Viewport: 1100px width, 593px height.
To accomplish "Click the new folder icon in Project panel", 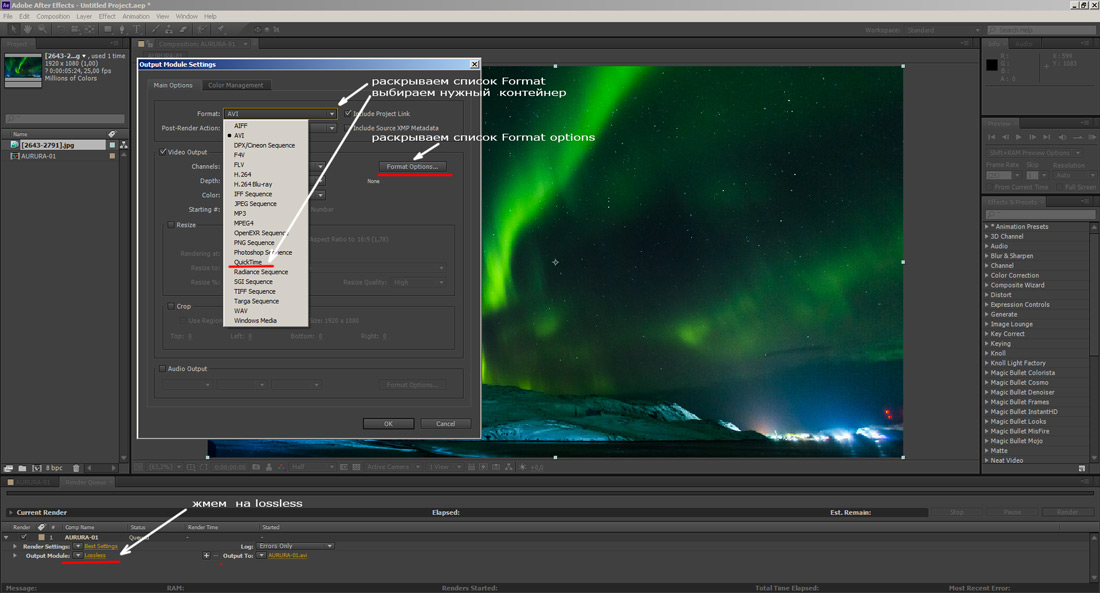I will pyautogui.click(x=21, y=468).
